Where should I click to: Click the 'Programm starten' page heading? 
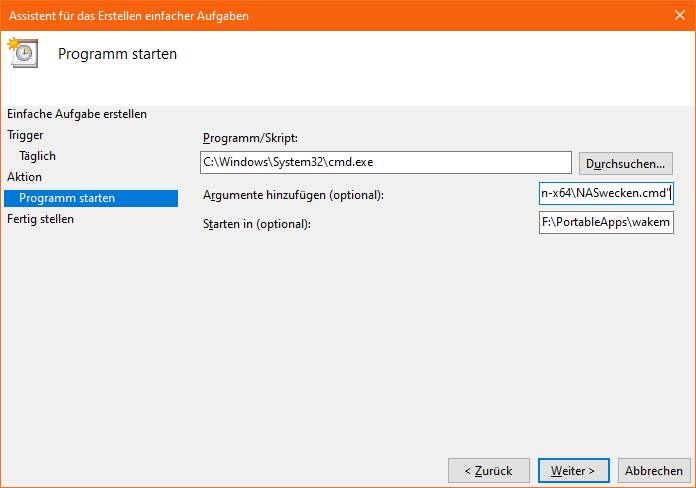[x=117, y=54]
